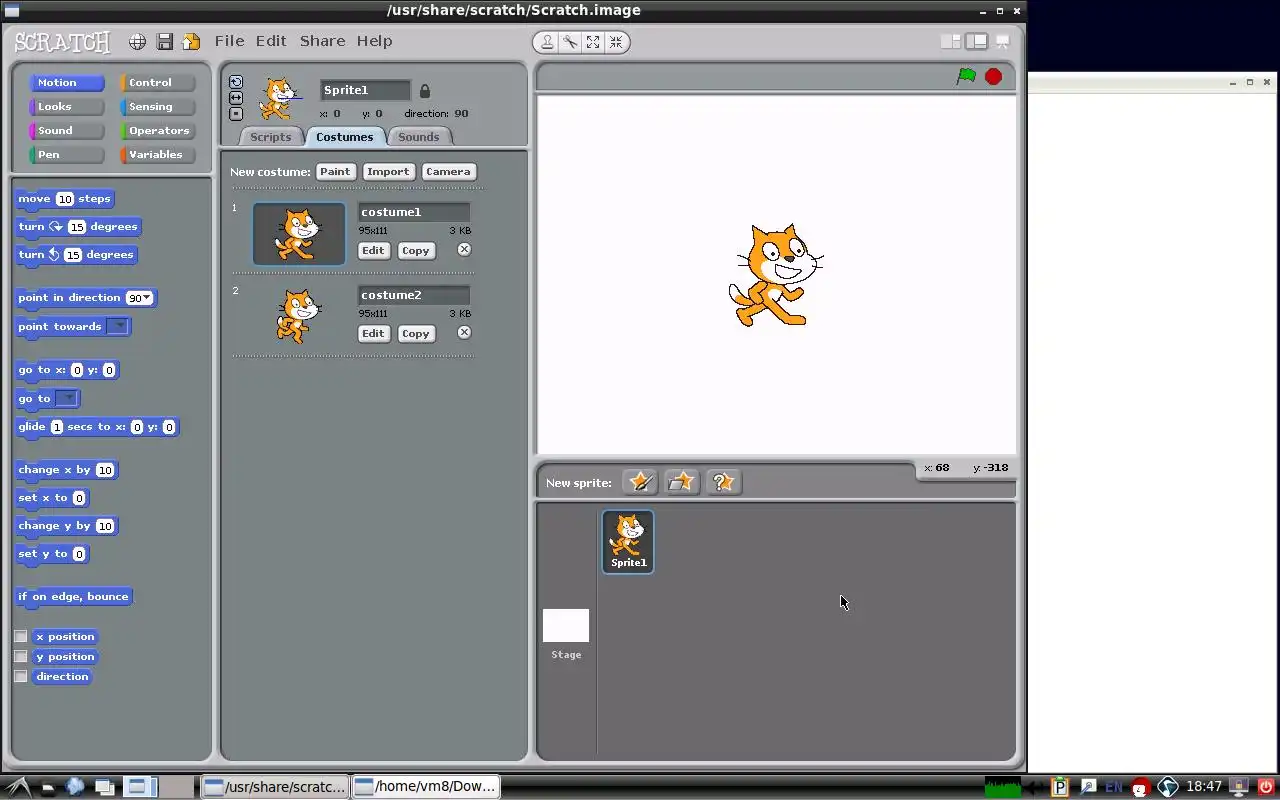Viewport: 1280px width, 800px height.
Task: Set rotation style to can rotate
Action: pyautogui.click(x=236, y=82)
